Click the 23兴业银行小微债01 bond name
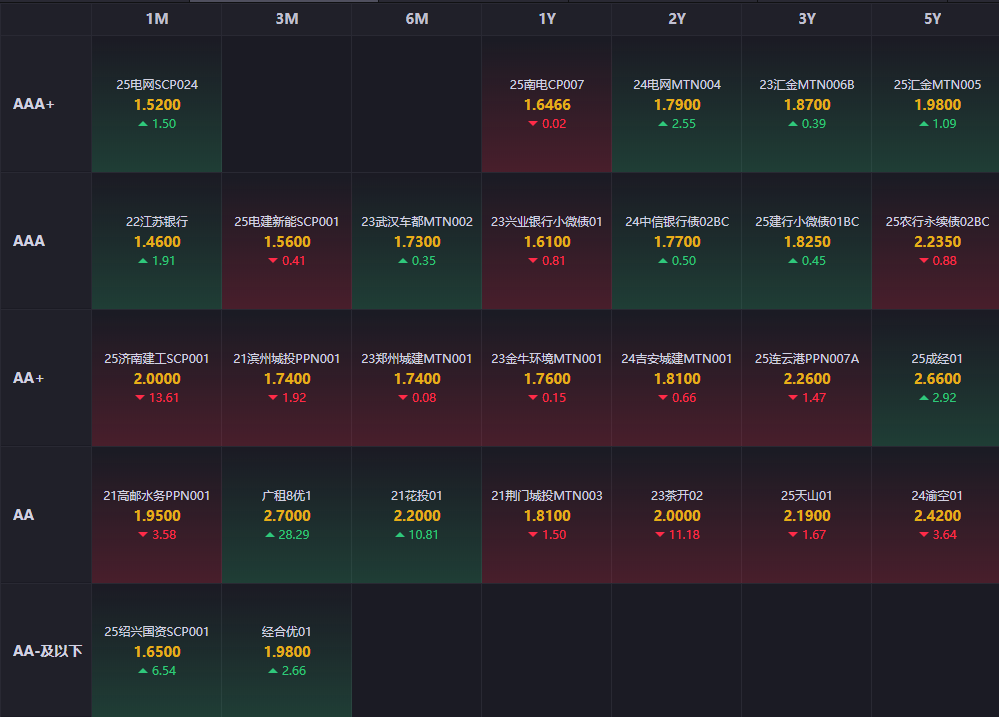999x717 pixels. (546, 222)
